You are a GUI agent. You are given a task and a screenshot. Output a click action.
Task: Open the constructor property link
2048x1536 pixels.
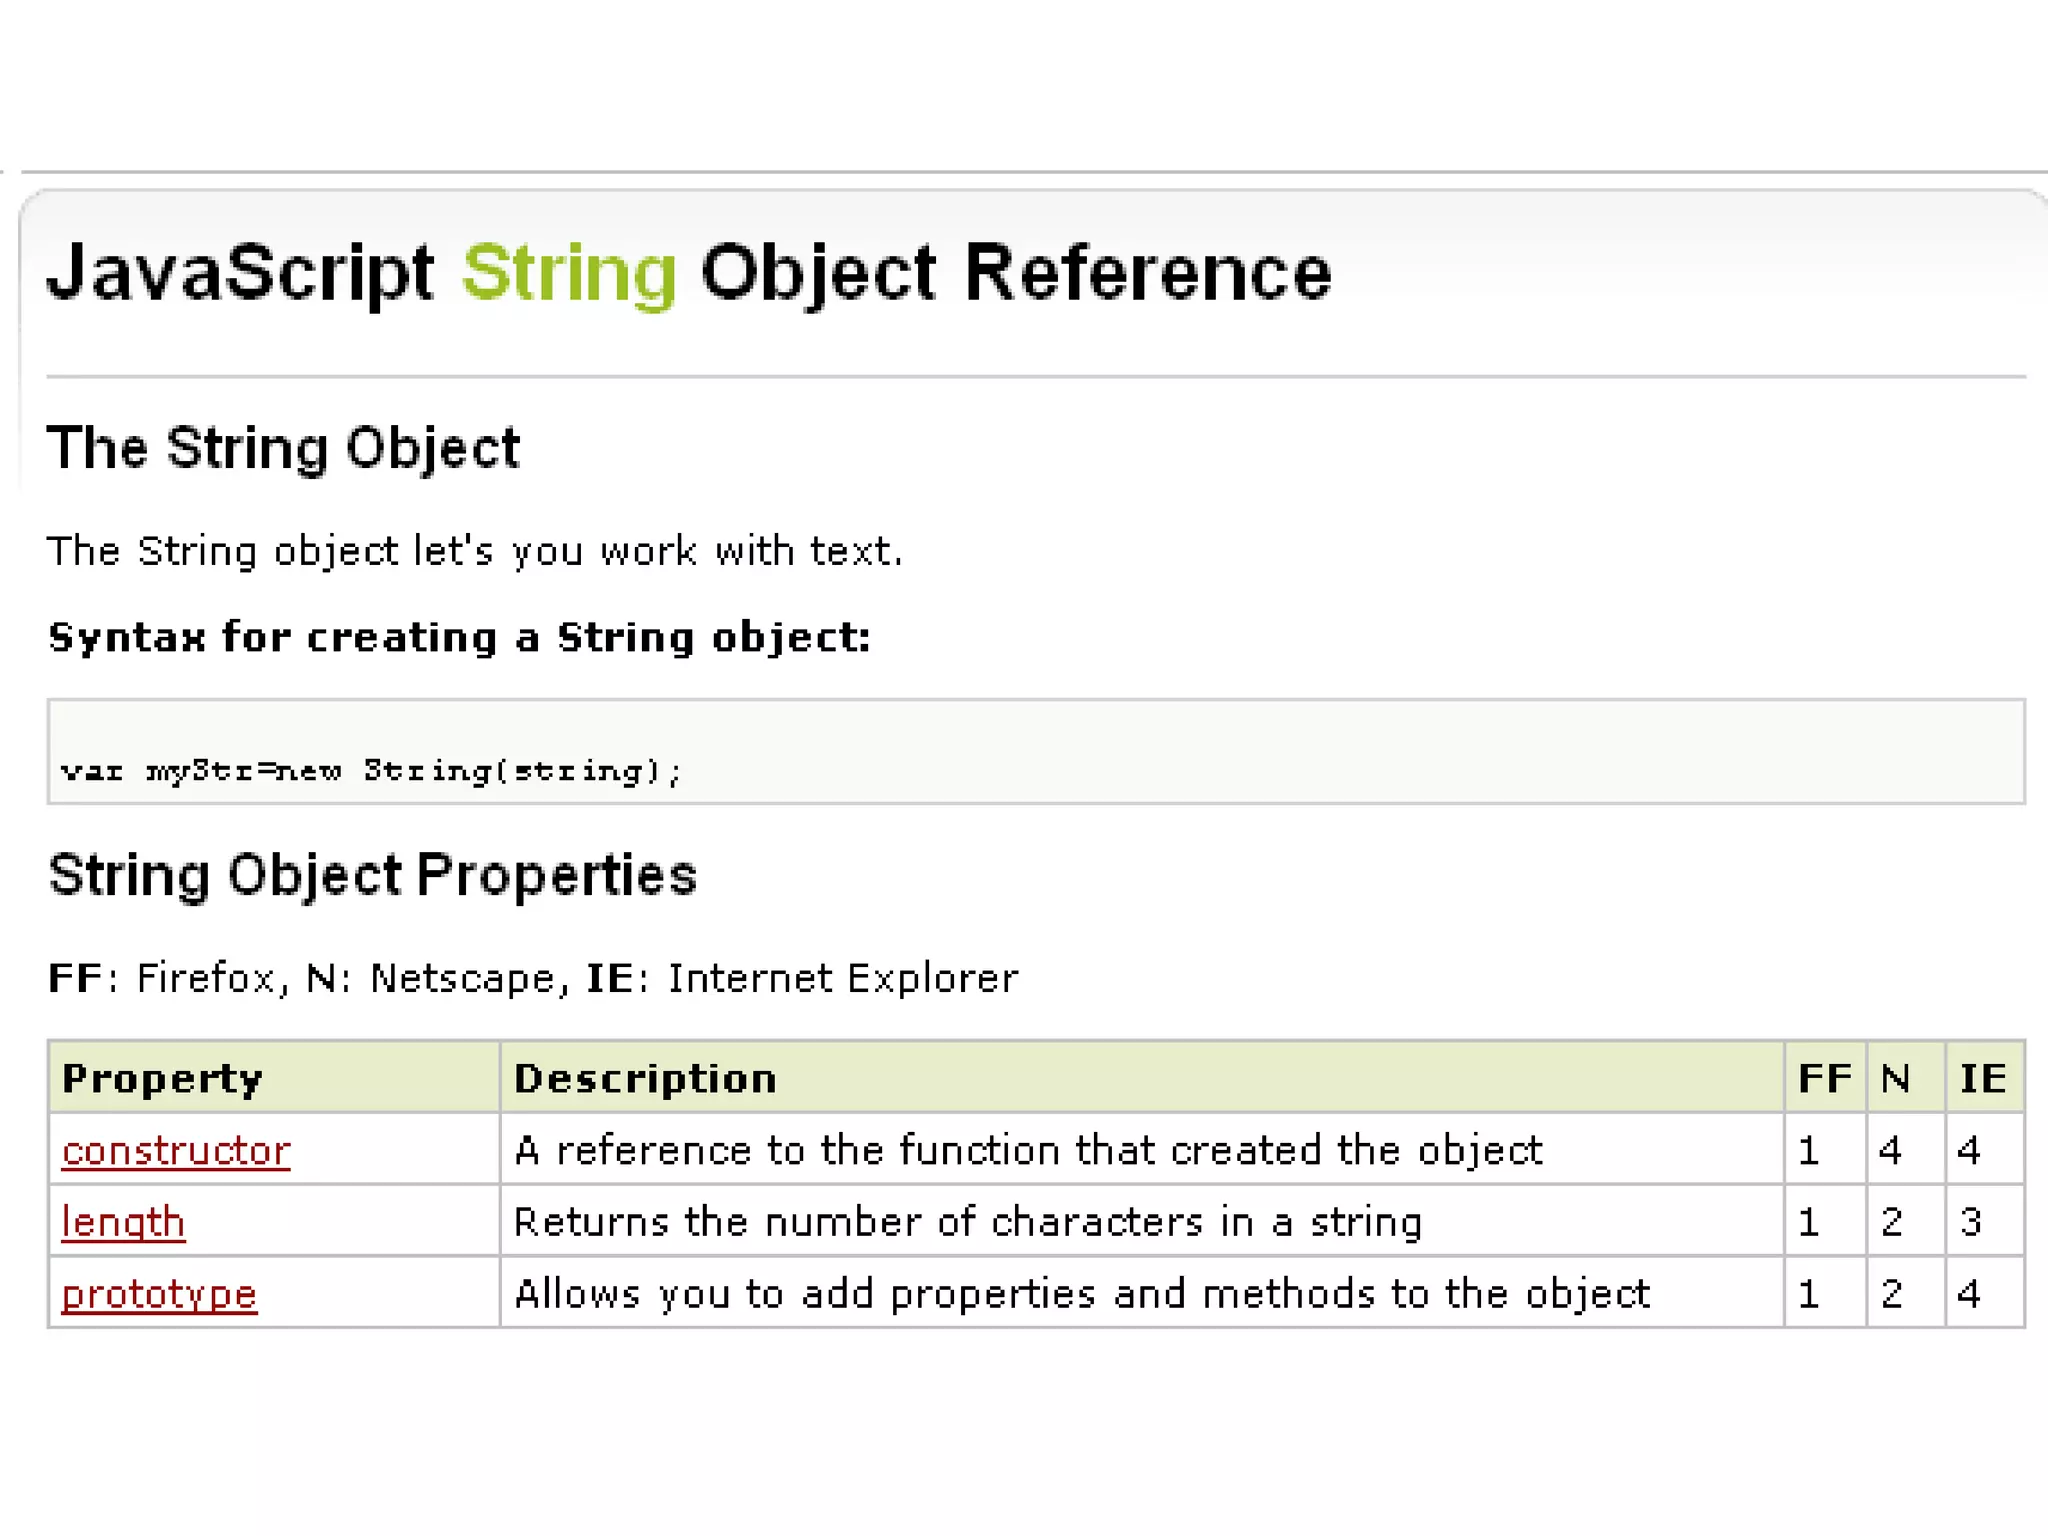coord(176,1150)
